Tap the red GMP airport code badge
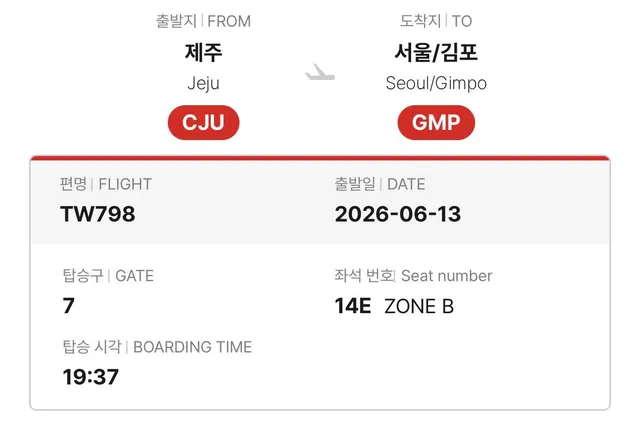This screenshot has height=430, width=640. 436,122
